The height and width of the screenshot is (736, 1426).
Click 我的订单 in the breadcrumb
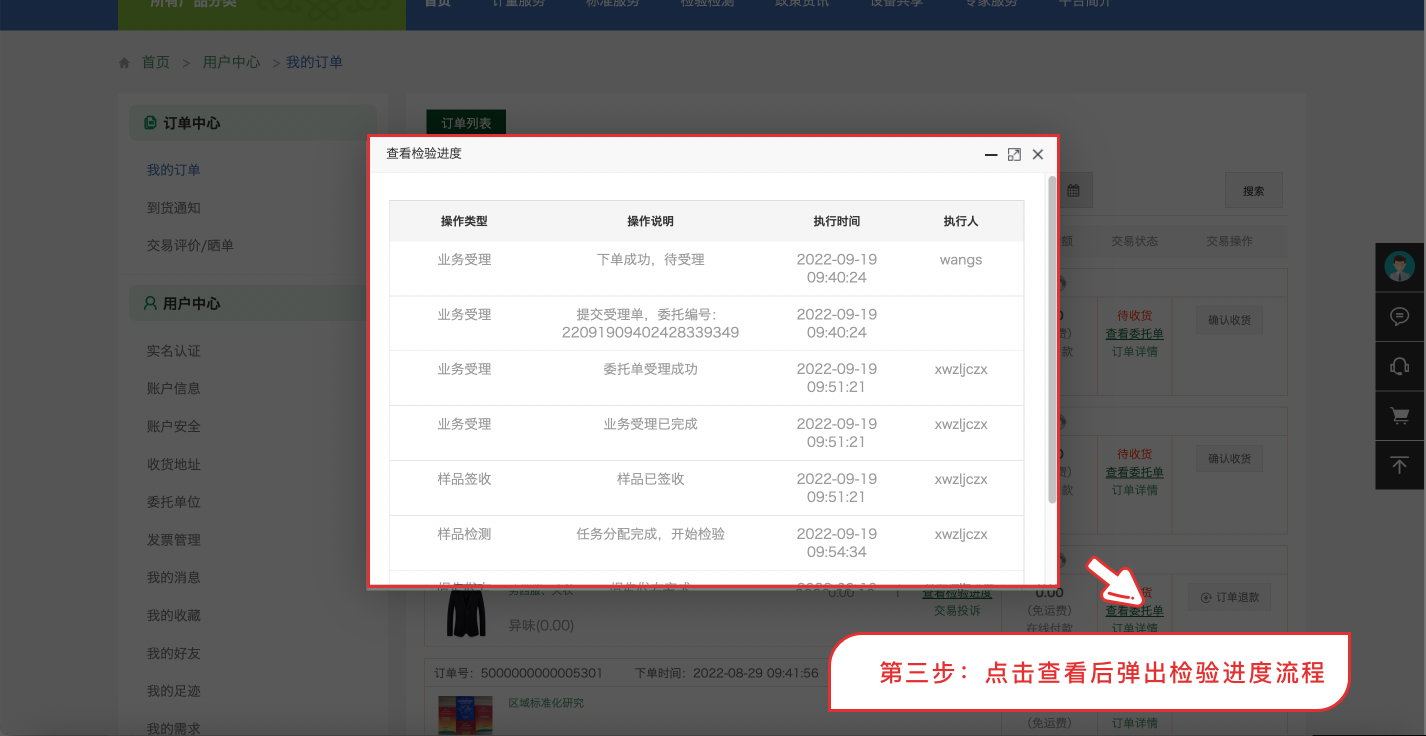tap(314, 62)
